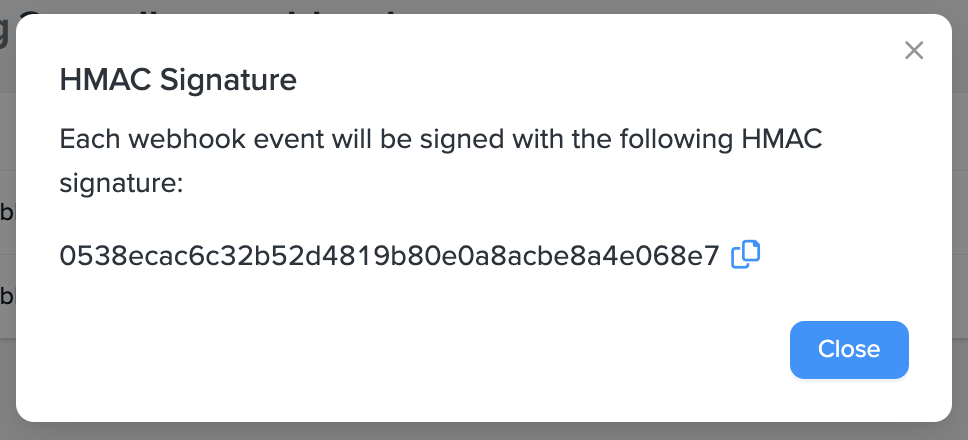
Task: Copy the HMAC signature to clipboard
Action: [746, 255]
